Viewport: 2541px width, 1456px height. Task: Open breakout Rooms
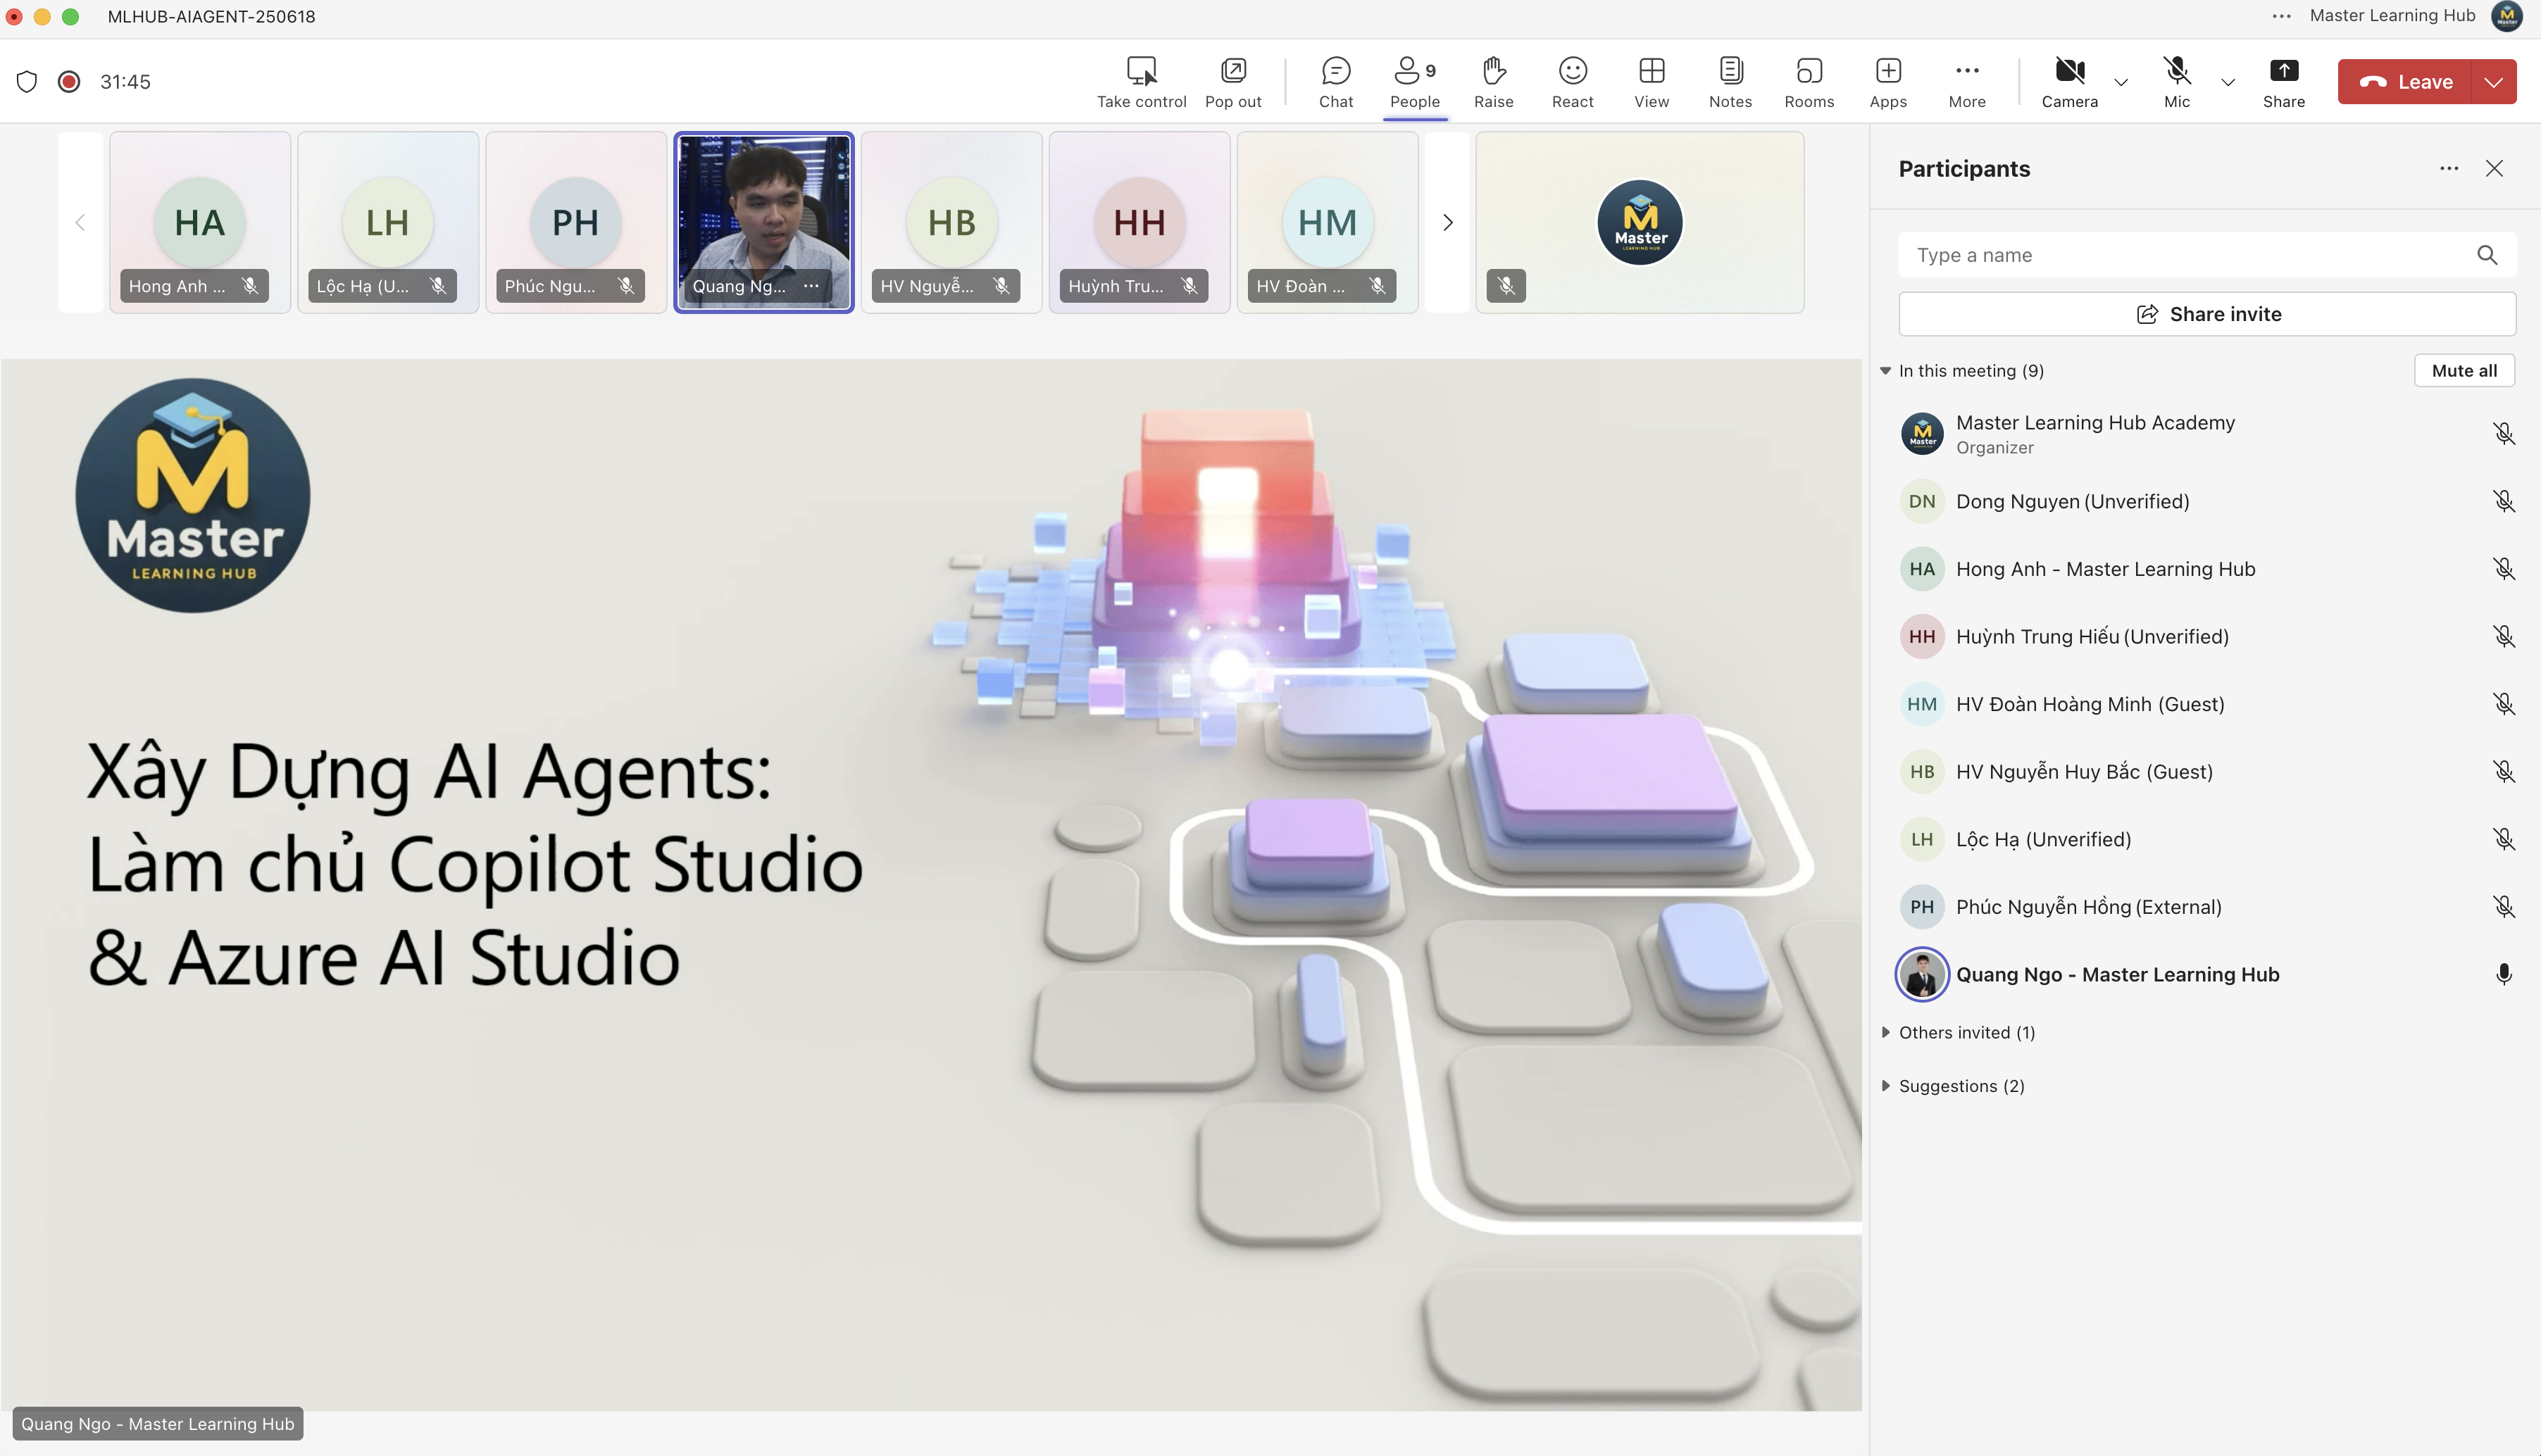point(1809,81)
